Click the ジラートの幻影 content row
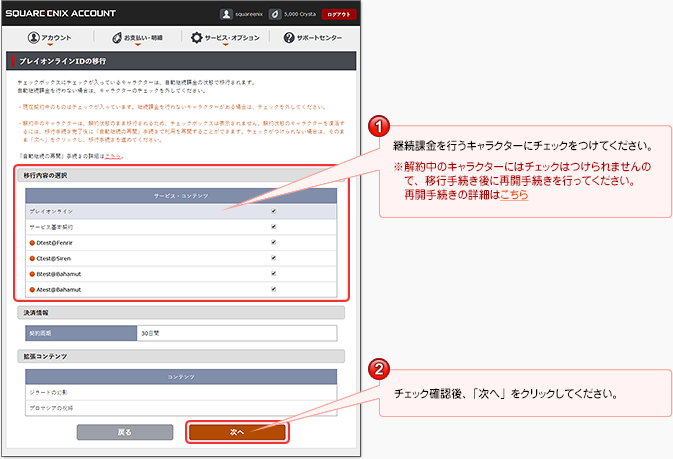This screenshot has height=459, width=673. click(x=181, y=392)
